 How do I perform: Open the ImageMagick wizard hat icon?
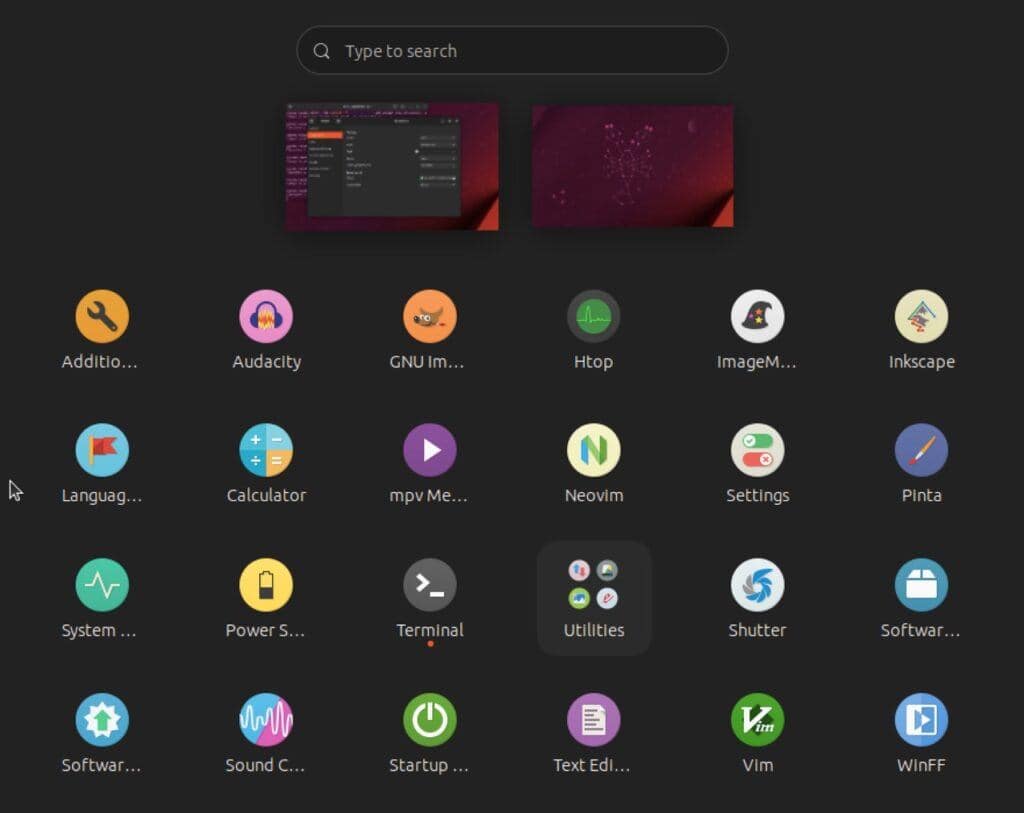(758, 317)
